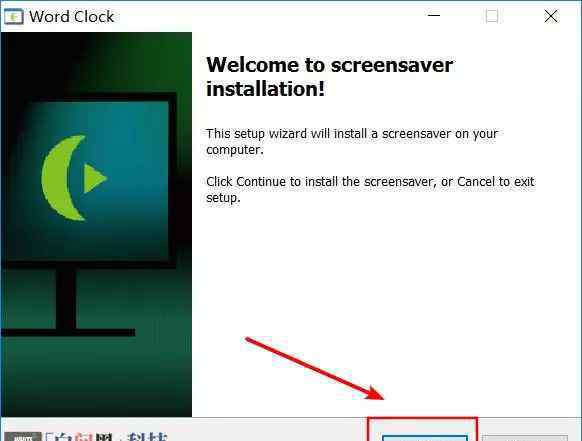The image size is (582, 441).
Task: Minimize the Word Clock installer window
Action: click(434, 16)
